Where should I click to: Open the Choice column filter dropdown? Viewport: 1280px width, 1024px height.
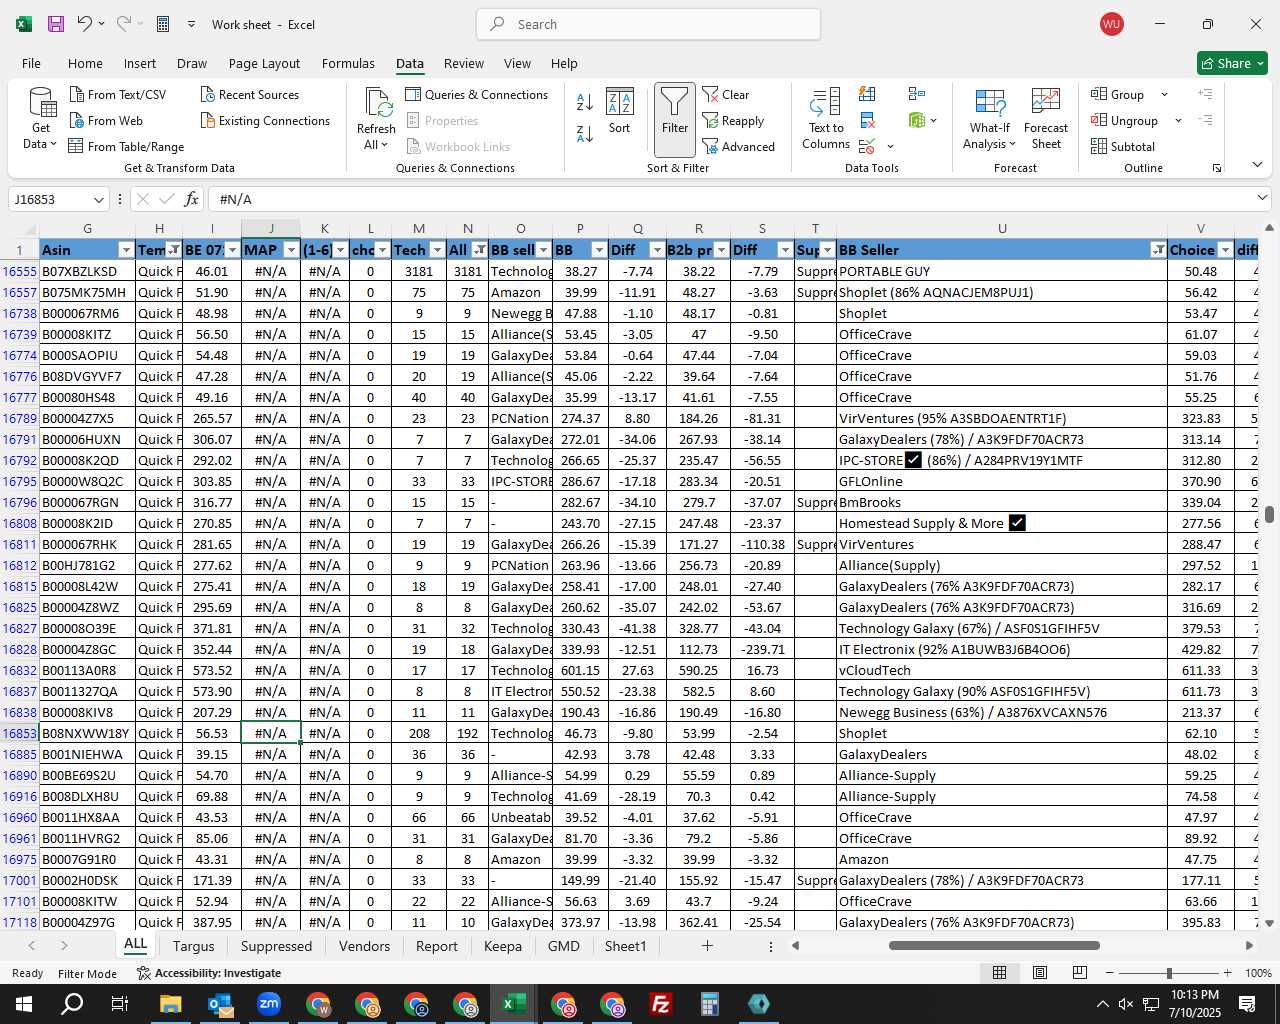pos(1225,250)
